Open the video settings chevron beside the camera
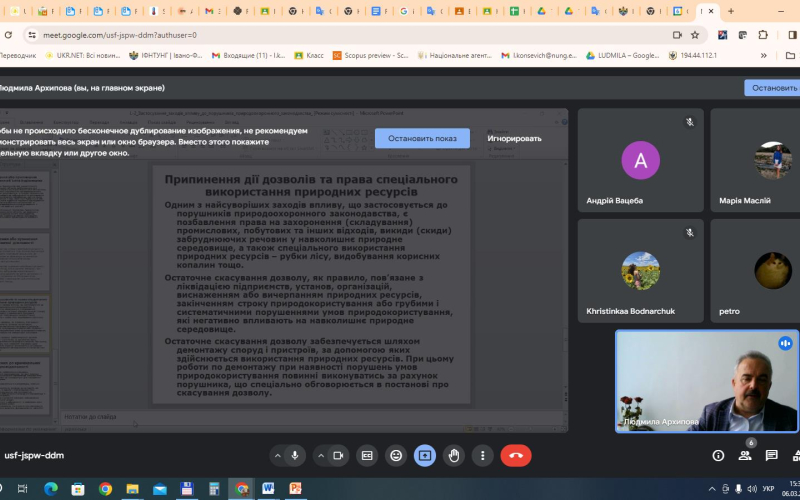 tap(321, 456)
